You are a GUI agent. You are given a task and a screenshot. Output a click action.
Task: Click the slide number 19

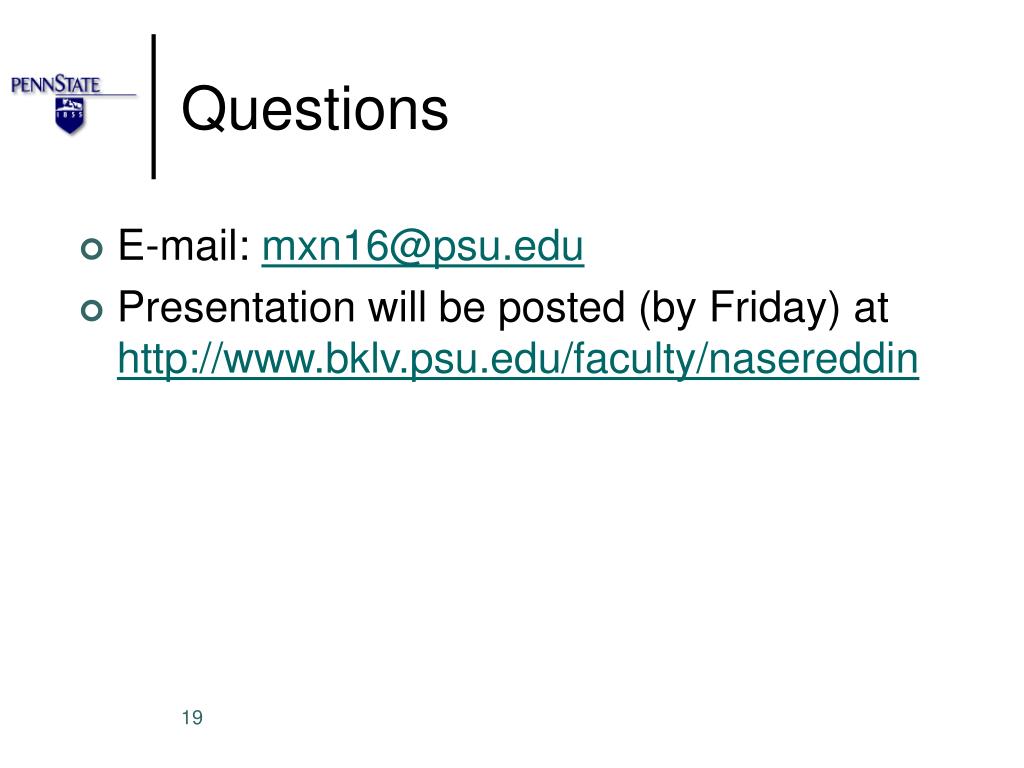coord(192,718)
